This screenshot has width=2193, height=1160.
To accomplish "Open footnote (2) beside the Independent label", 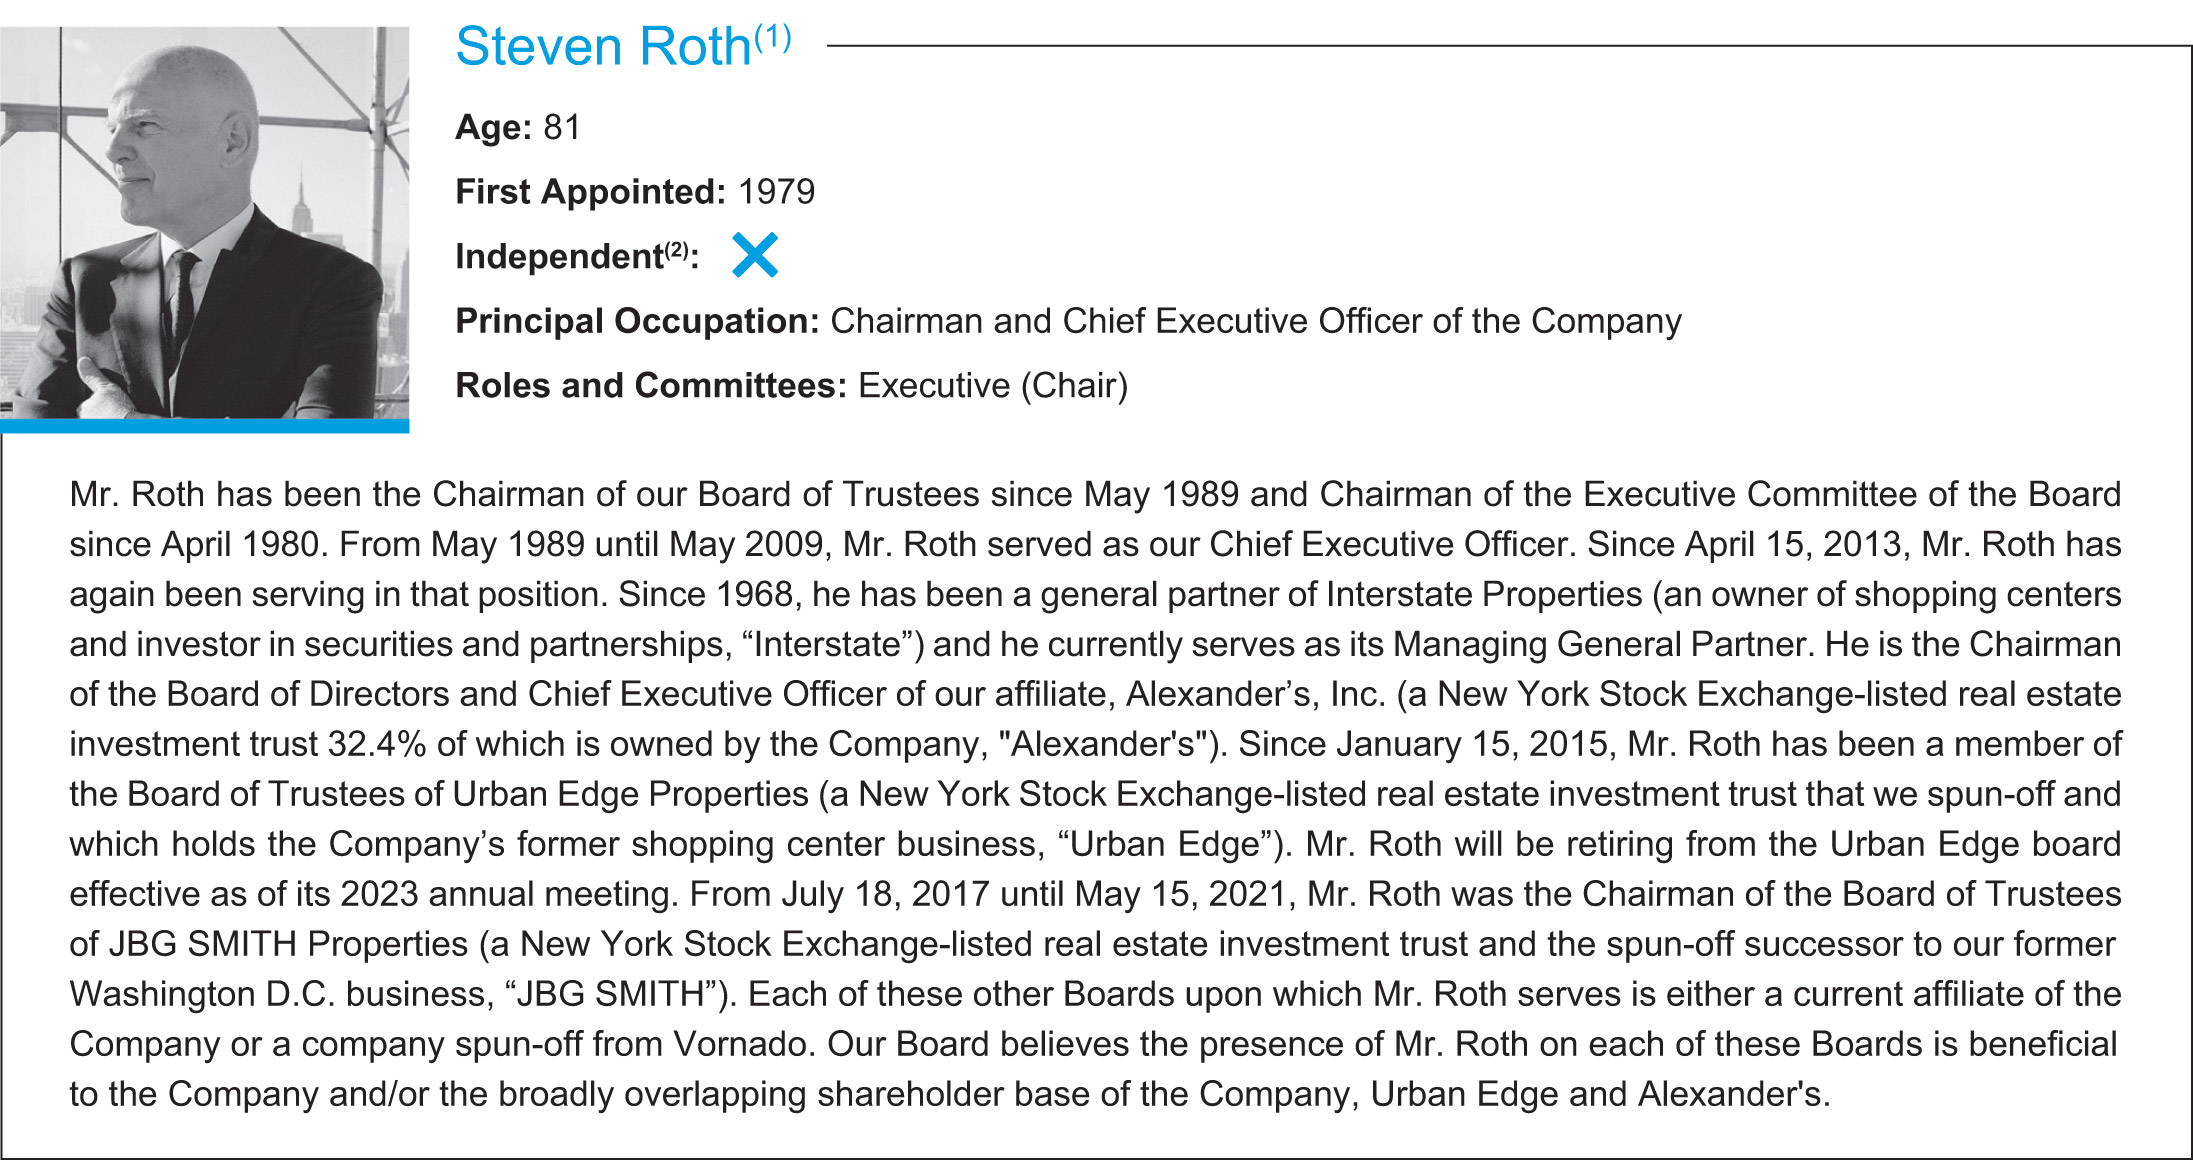I will pyautogui.click(x=677, y=249).
